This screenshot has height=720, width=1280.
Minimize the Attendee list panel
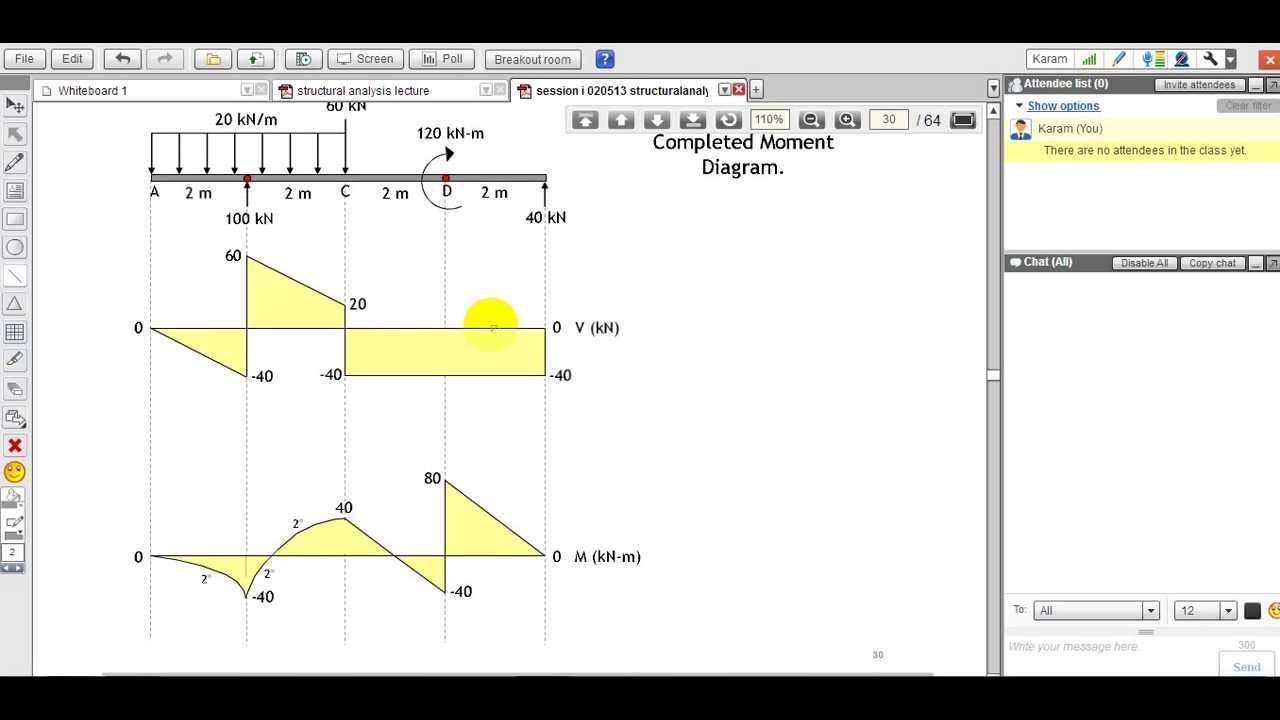pos(1256,85)
